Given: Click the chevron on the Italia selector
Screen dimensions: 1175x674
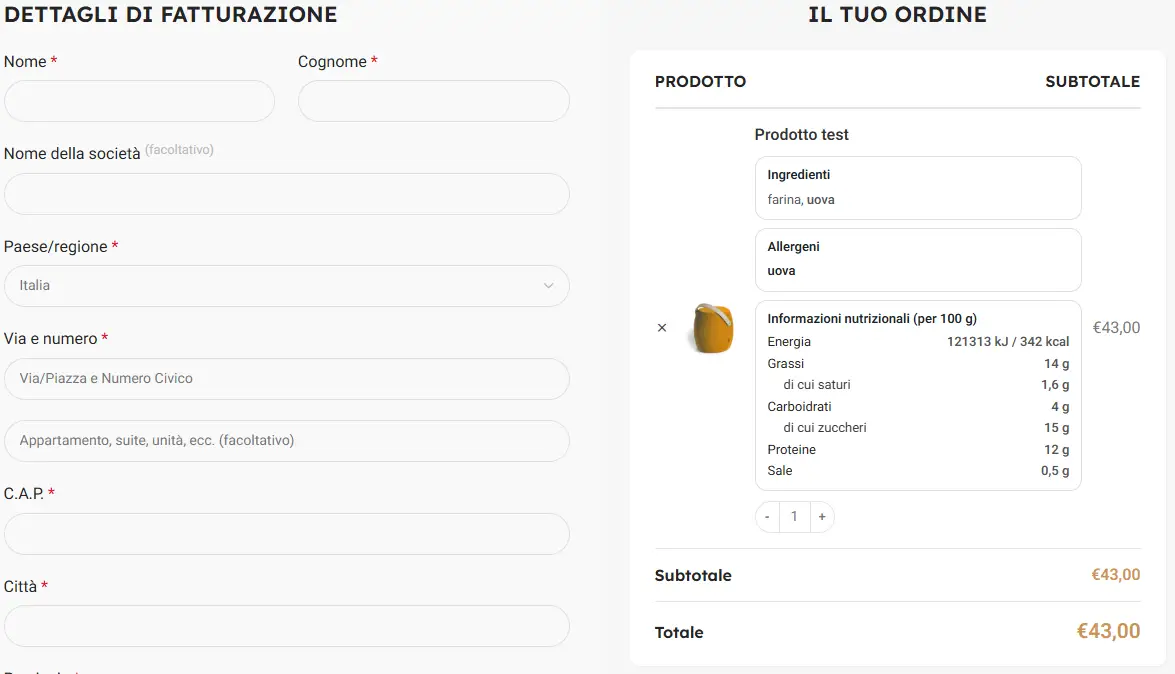Looking at the screenshot, I should (548, 285).
